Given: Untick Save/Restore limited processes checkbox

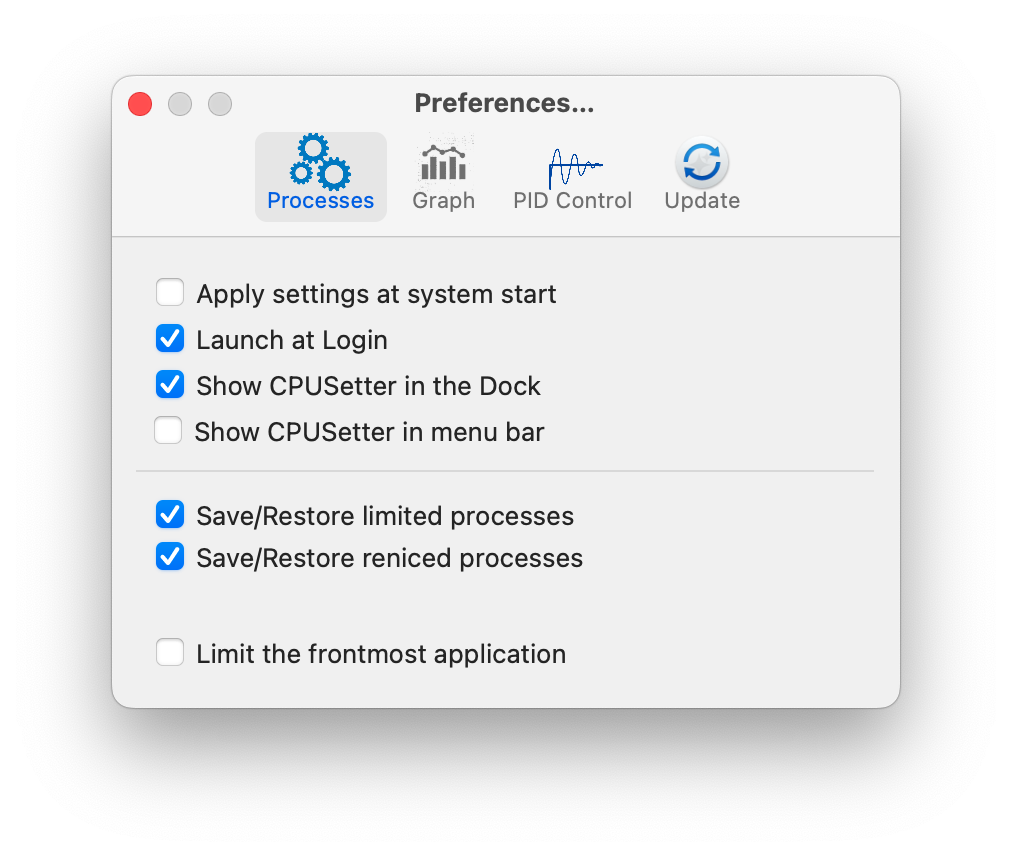Looking at the screenshot, I should pyautogui.click(x=170, y=515).
